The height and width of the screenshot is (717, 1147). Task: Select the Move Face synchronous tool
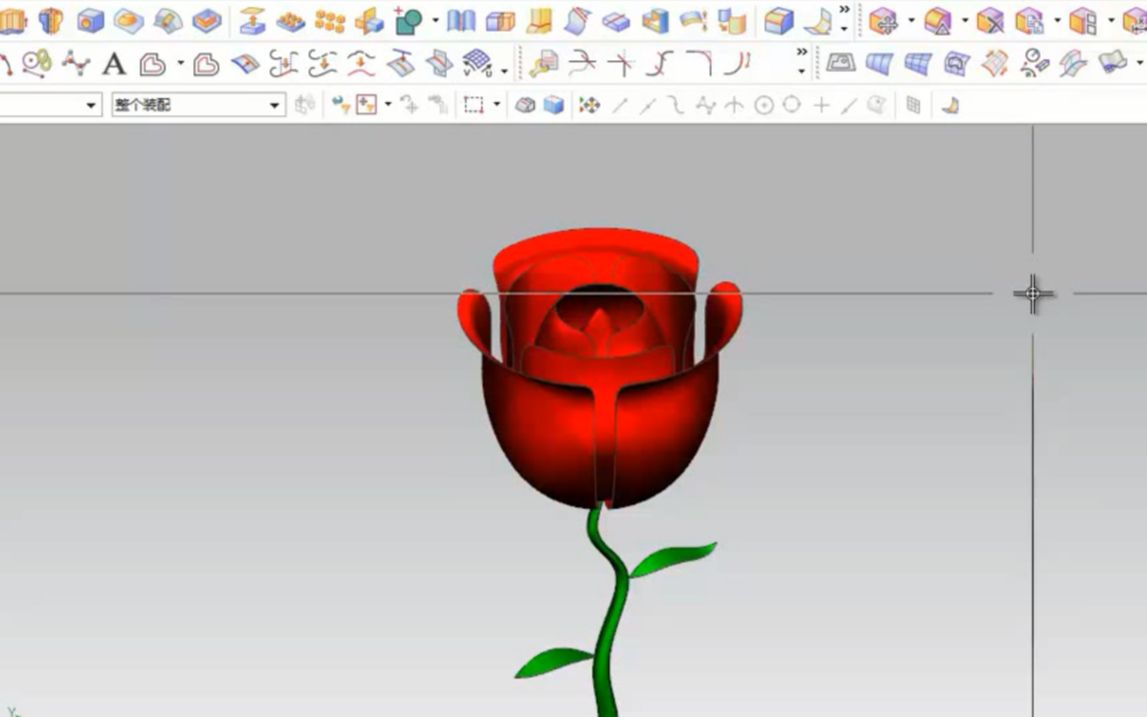pyautogui.click(x=884, y=21)
